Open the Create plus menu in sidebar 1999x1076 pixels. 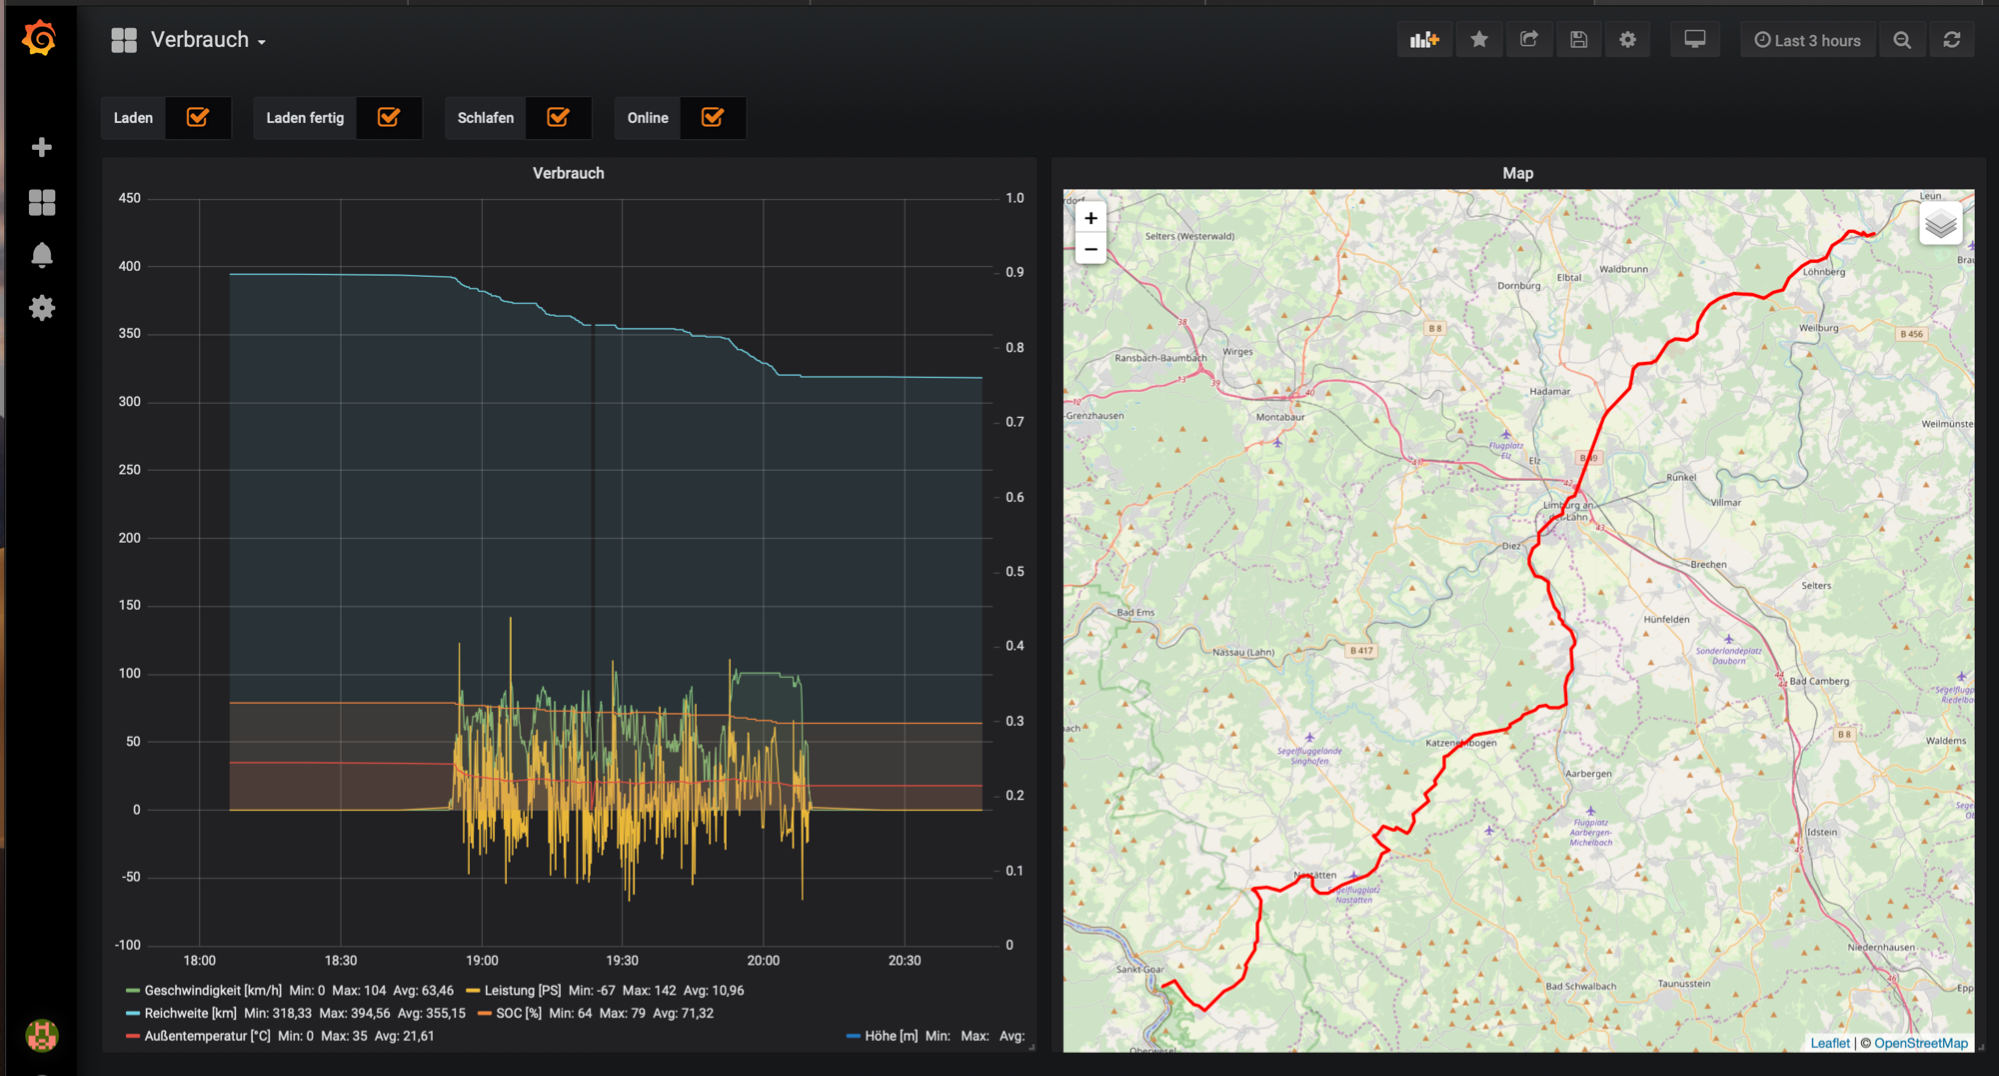coord(41,147)
